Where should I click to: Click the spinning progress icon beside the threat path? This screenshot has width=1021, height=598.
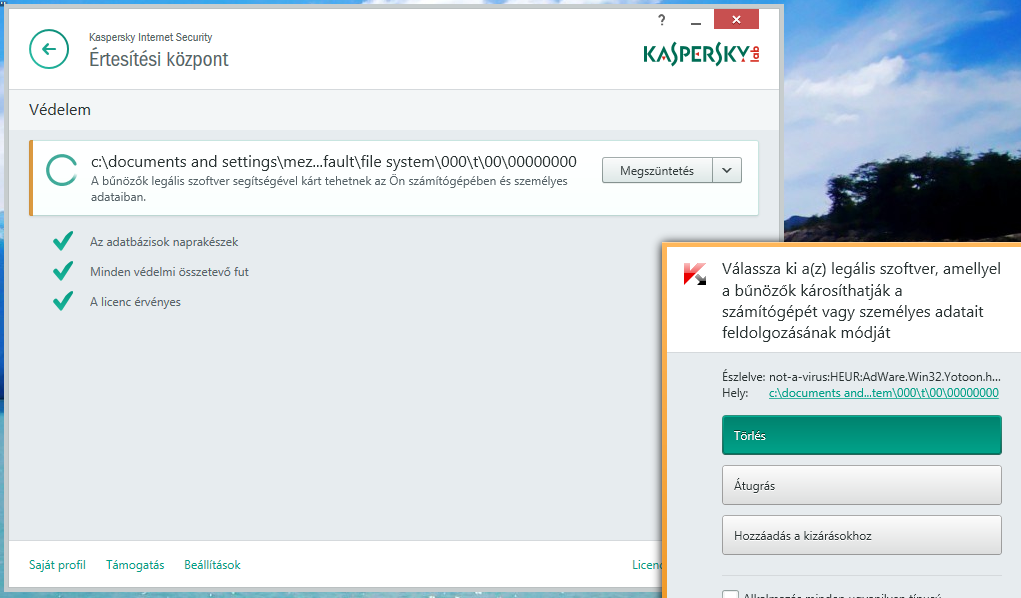click(x=63, y=171)
